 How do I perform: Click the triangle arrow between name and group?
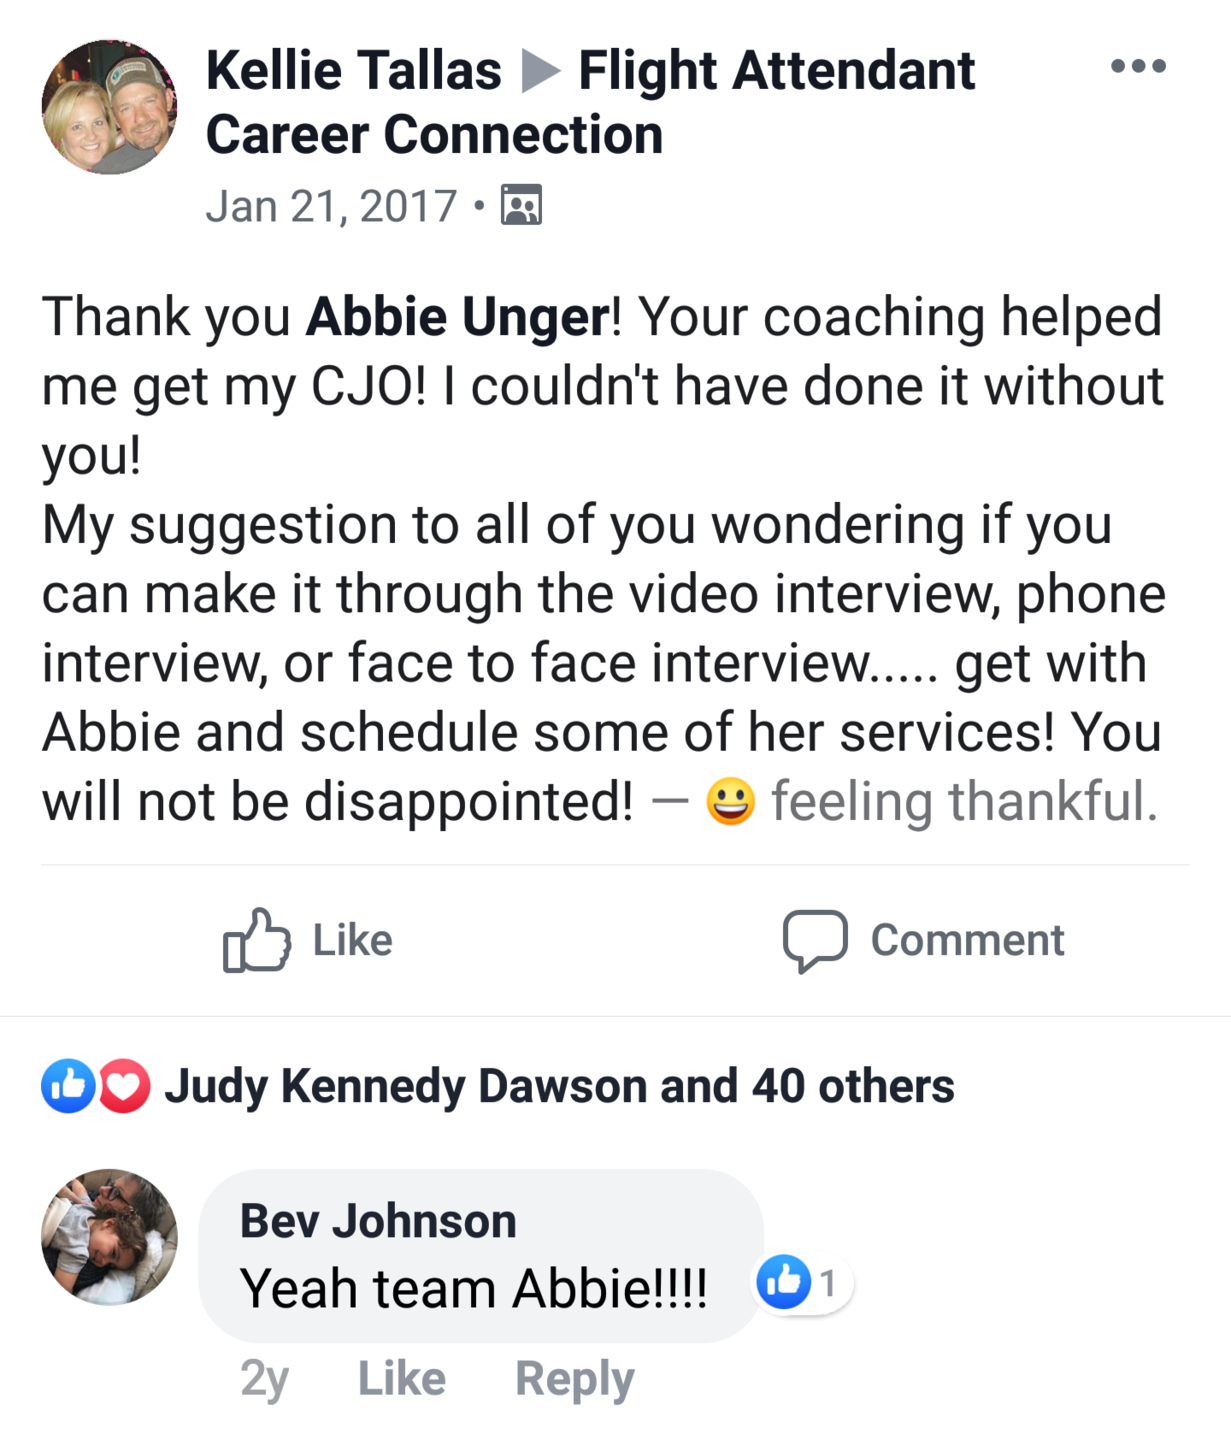(x=540, y=71)
